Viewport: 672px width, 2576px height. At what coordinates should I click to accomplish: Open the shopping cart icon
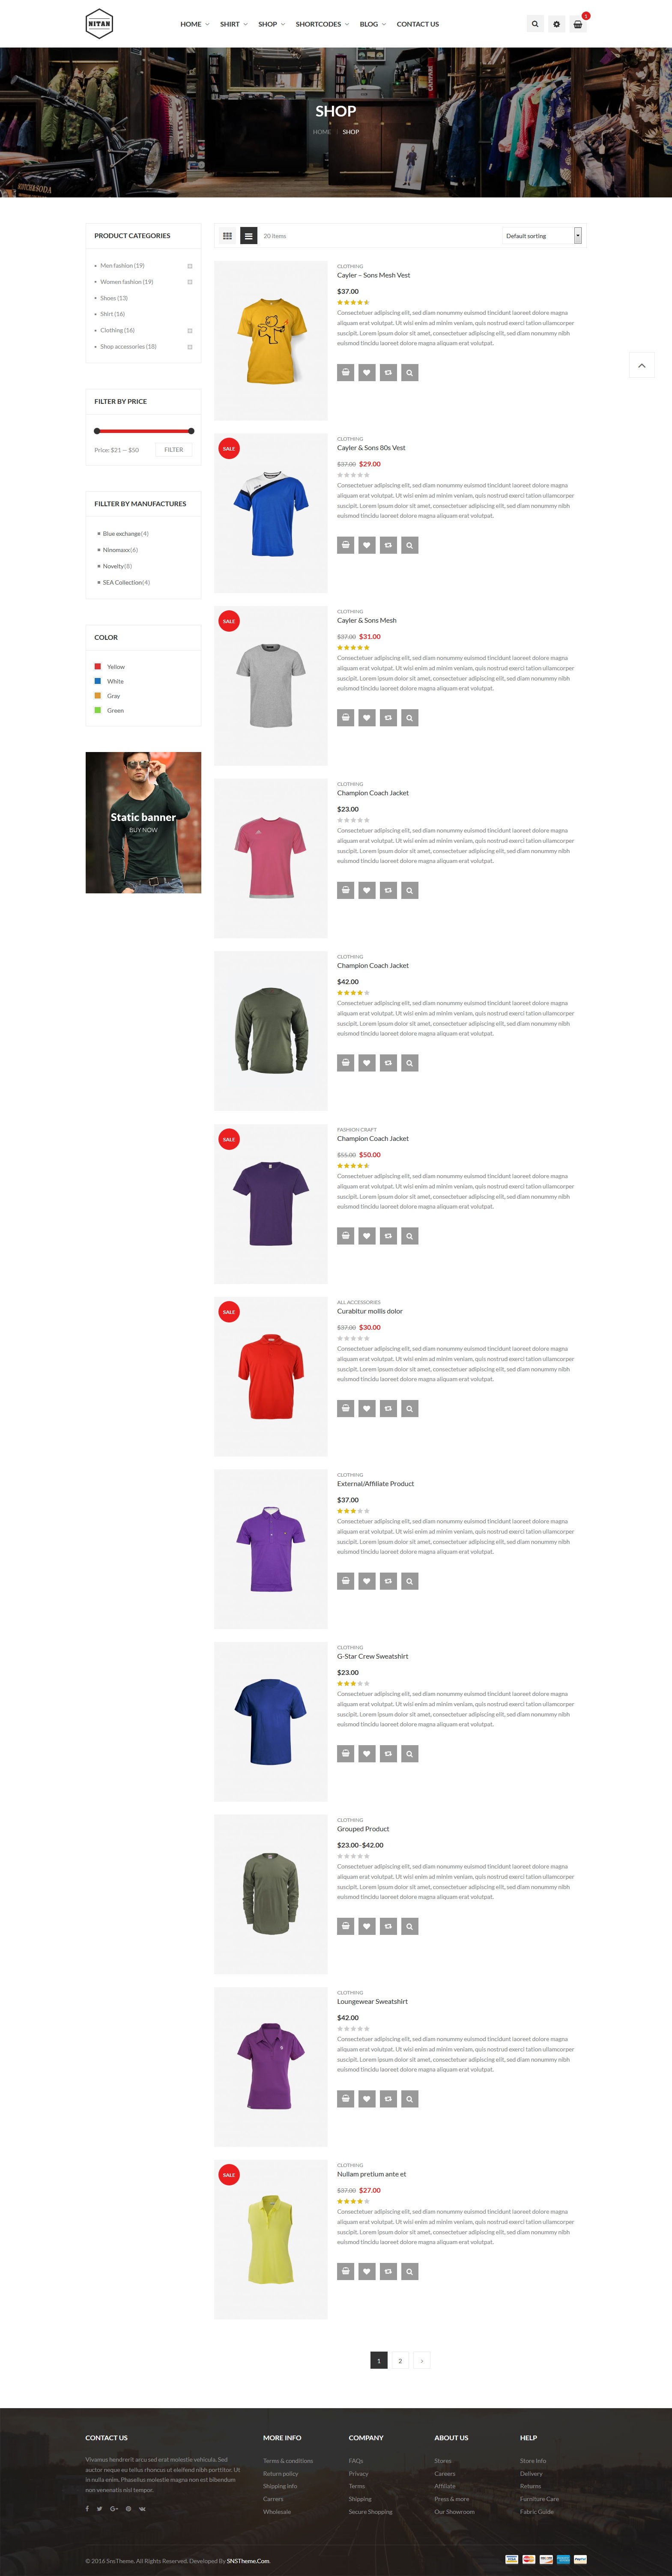(578, 24)
